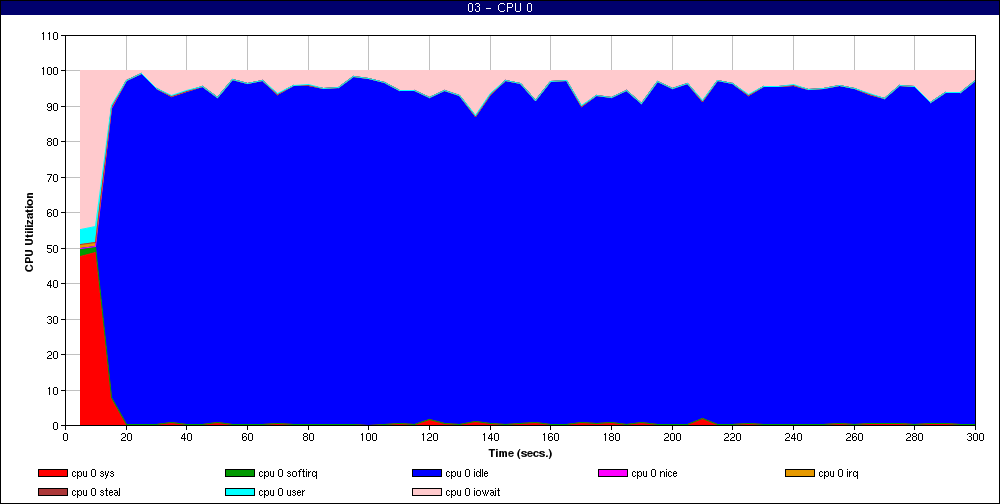Select the 'cpu 0 softirq' legend label
This screenshot has height=504, width=1000.
tap(288, 473)
